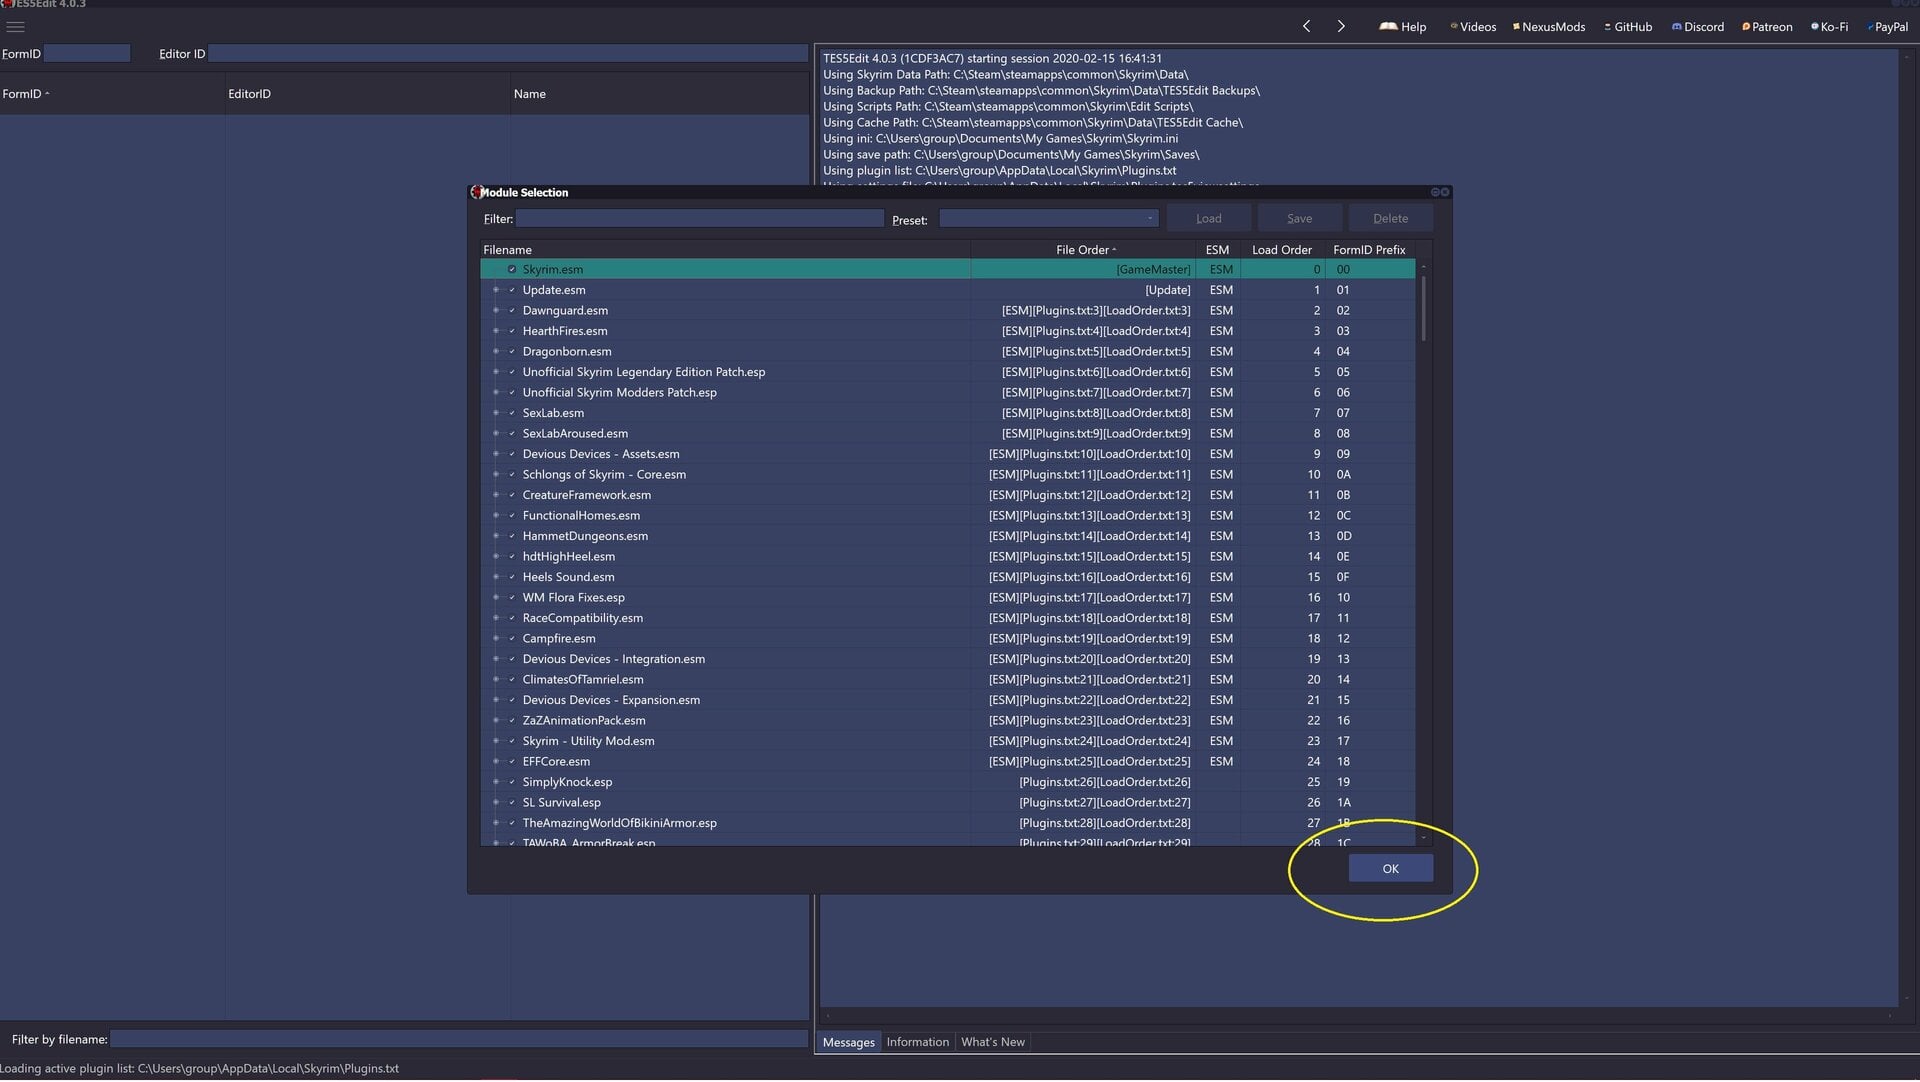1920x1082 pixels.
Task: Select the Heels Sound.esm row
Action: click(x=947, y=577)
